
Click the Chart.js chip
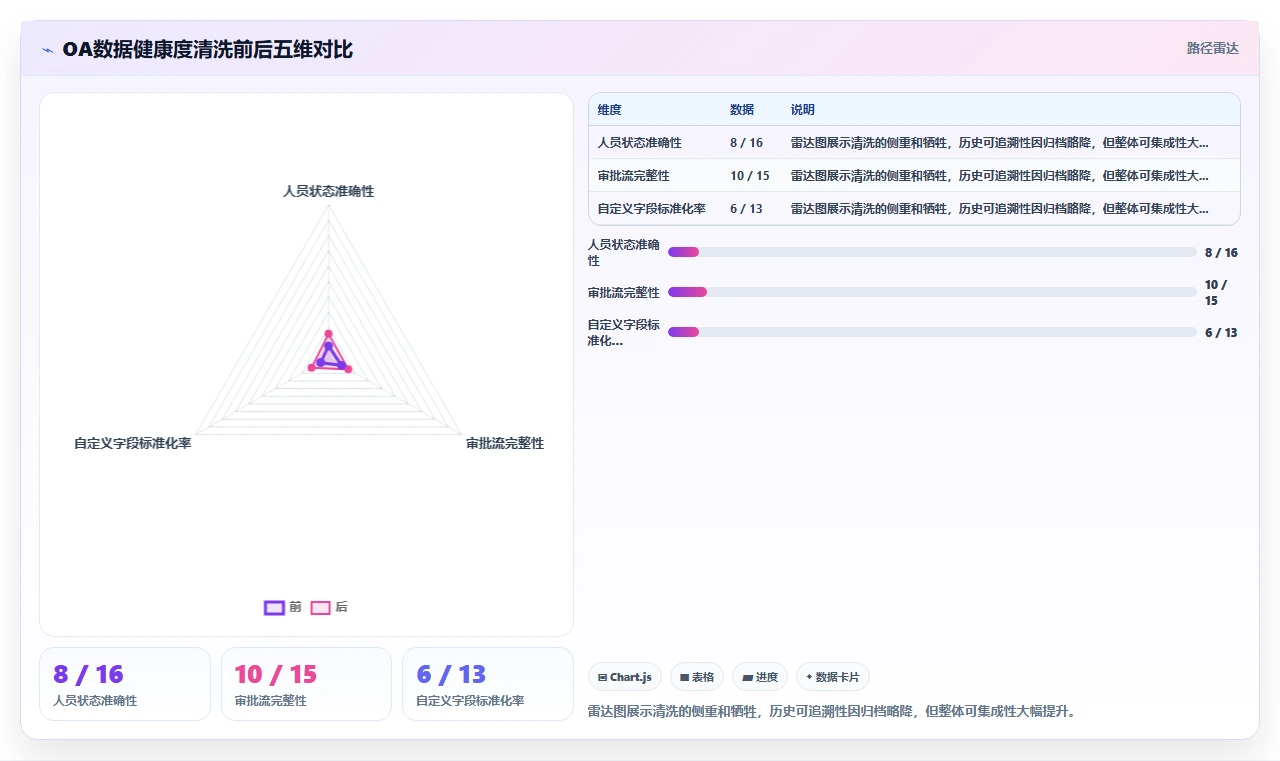click(x=625, y=677)
